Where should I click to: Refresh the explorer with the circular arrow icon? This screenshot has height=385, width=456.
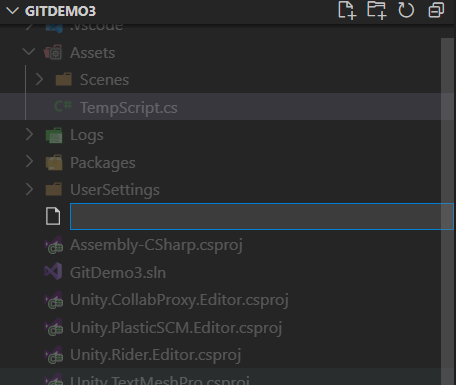pyautogui.click(x=406, y=10)
